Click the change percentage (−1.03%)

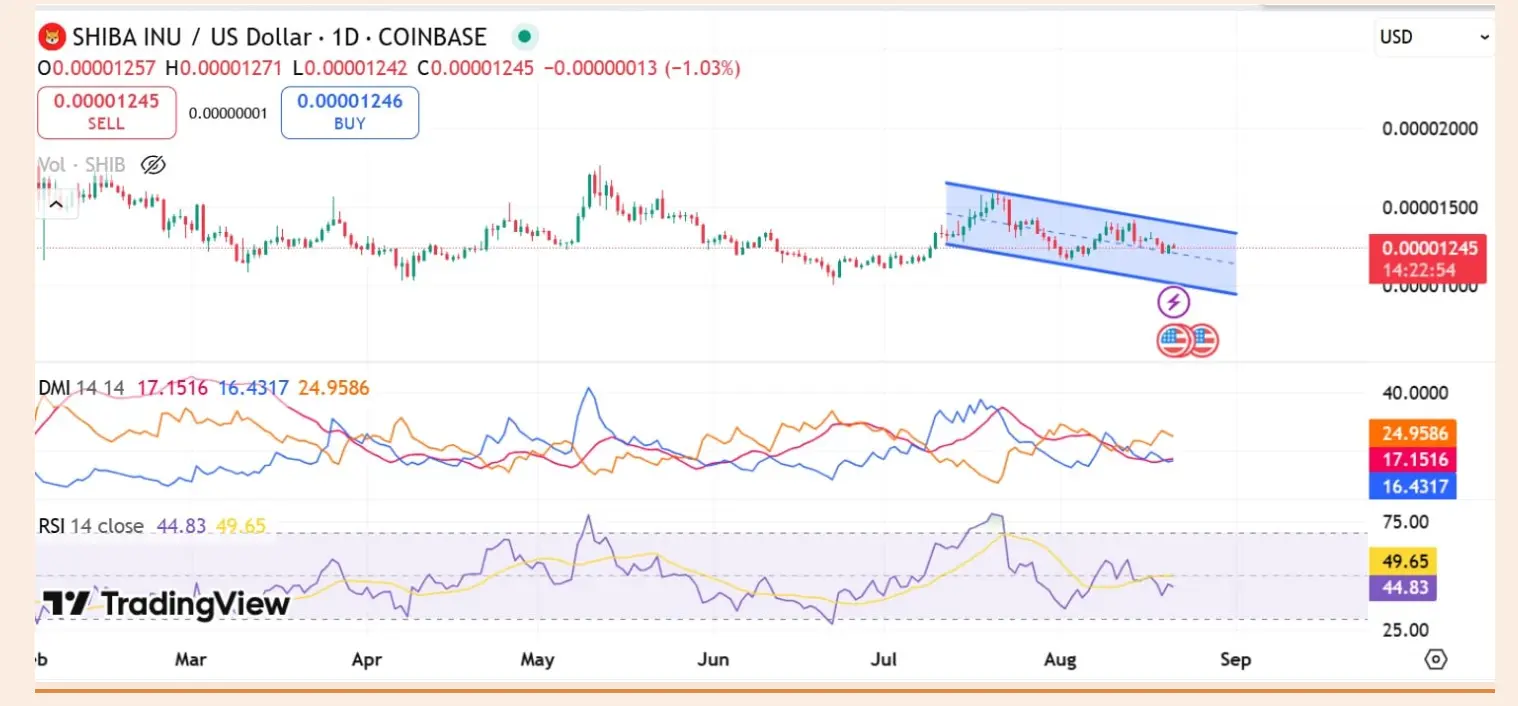click(703, 69)
